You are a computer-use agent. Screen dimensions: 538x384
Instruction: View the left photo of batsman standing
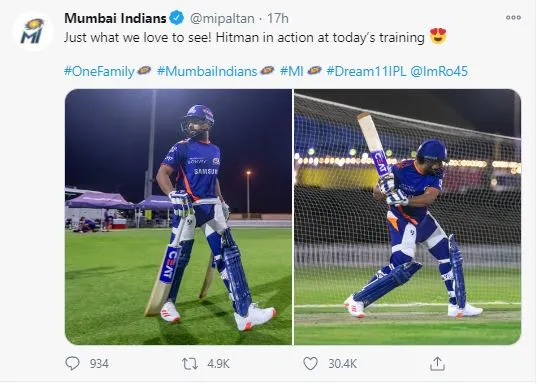[x=178, y=217]
